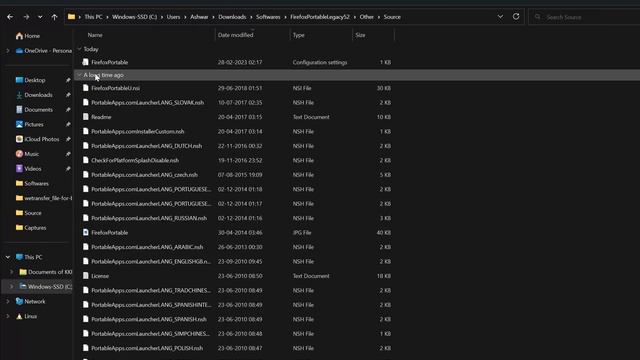Open Downloads quick access icon
Screen dimensions: 640x360
tap(19, 95)
